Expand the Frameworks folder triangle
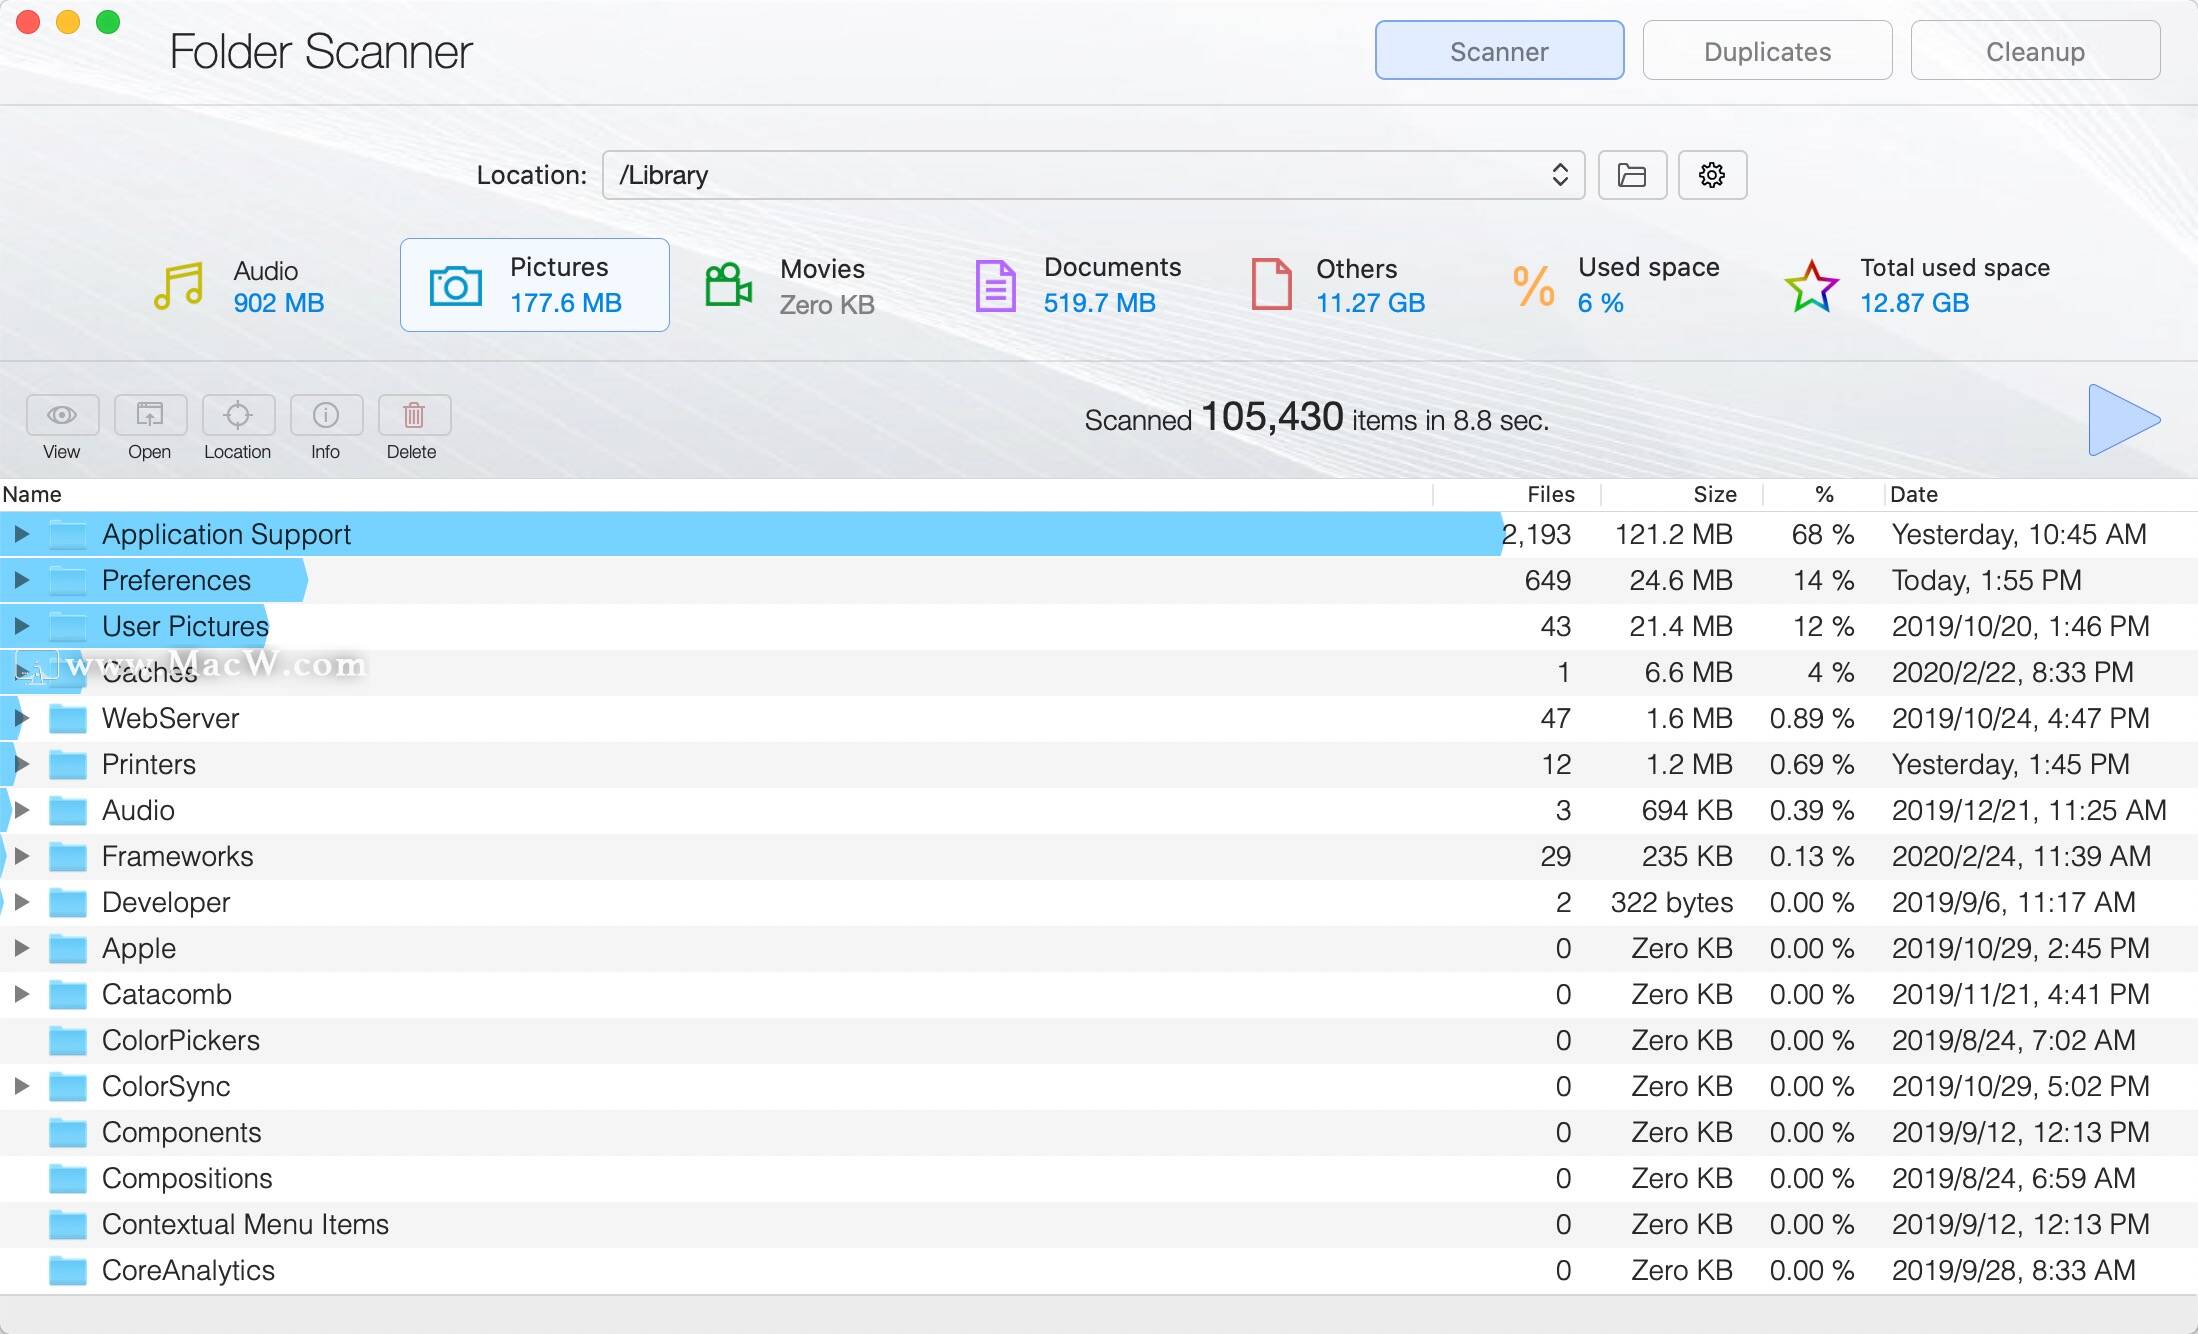 tap(21, 856)
